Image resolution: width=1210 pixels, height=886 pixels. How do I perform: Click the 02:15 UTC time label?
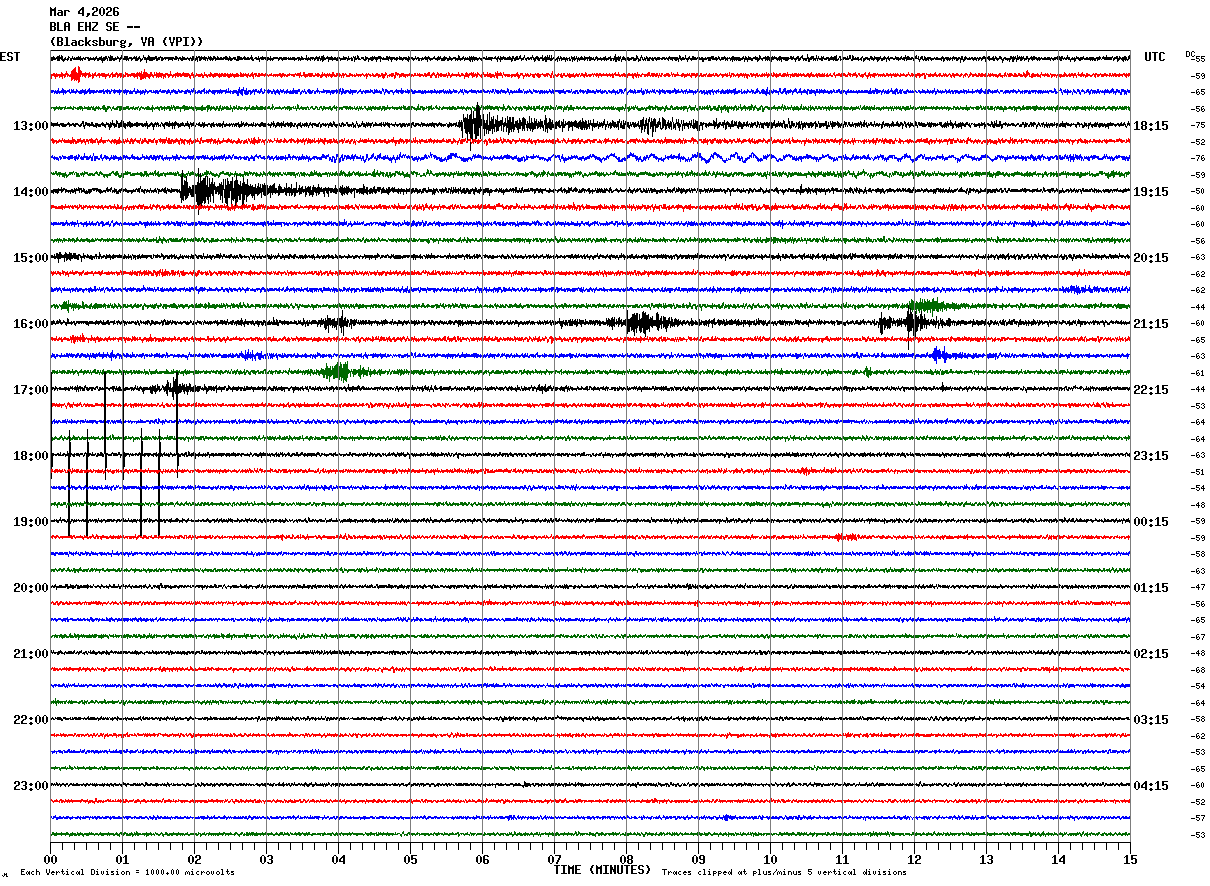coord(1151,654)
